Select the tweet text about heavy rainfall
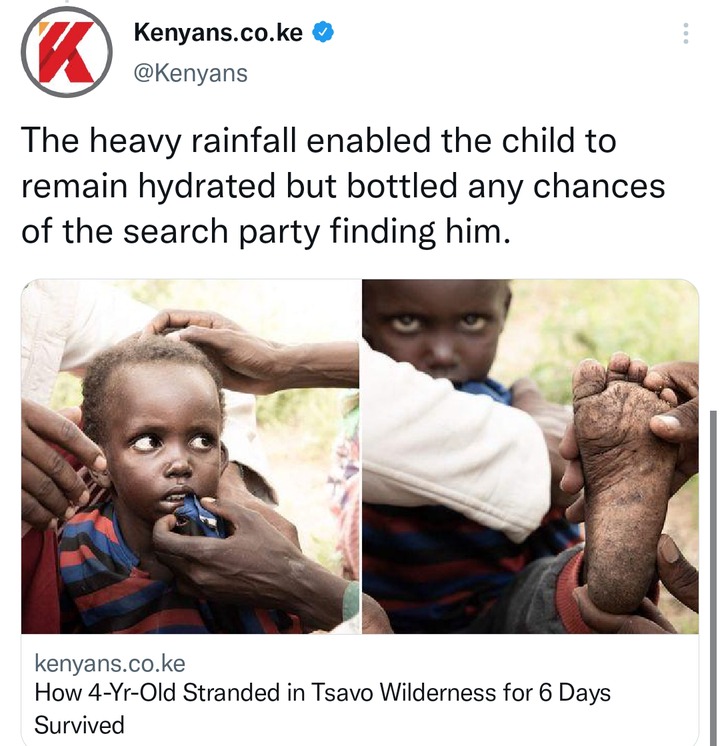Image resolution: width=720 pixels, height=746 pixels. 343,186
